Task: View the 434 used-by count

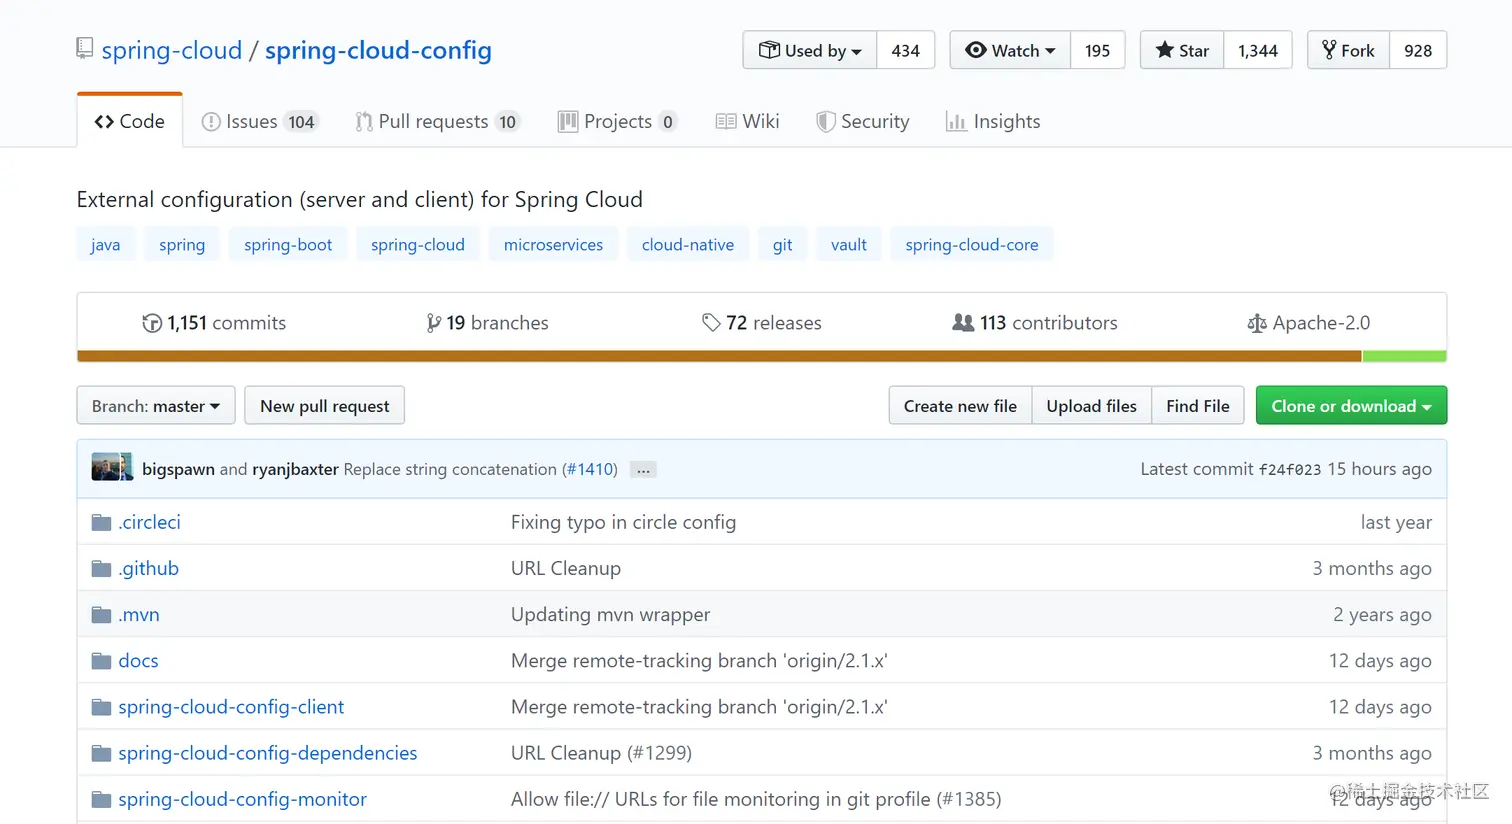Action: coord(906,50)
